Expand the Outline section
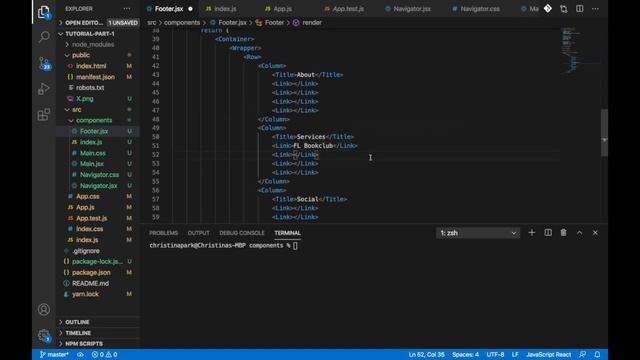 [x=98, y=322]
